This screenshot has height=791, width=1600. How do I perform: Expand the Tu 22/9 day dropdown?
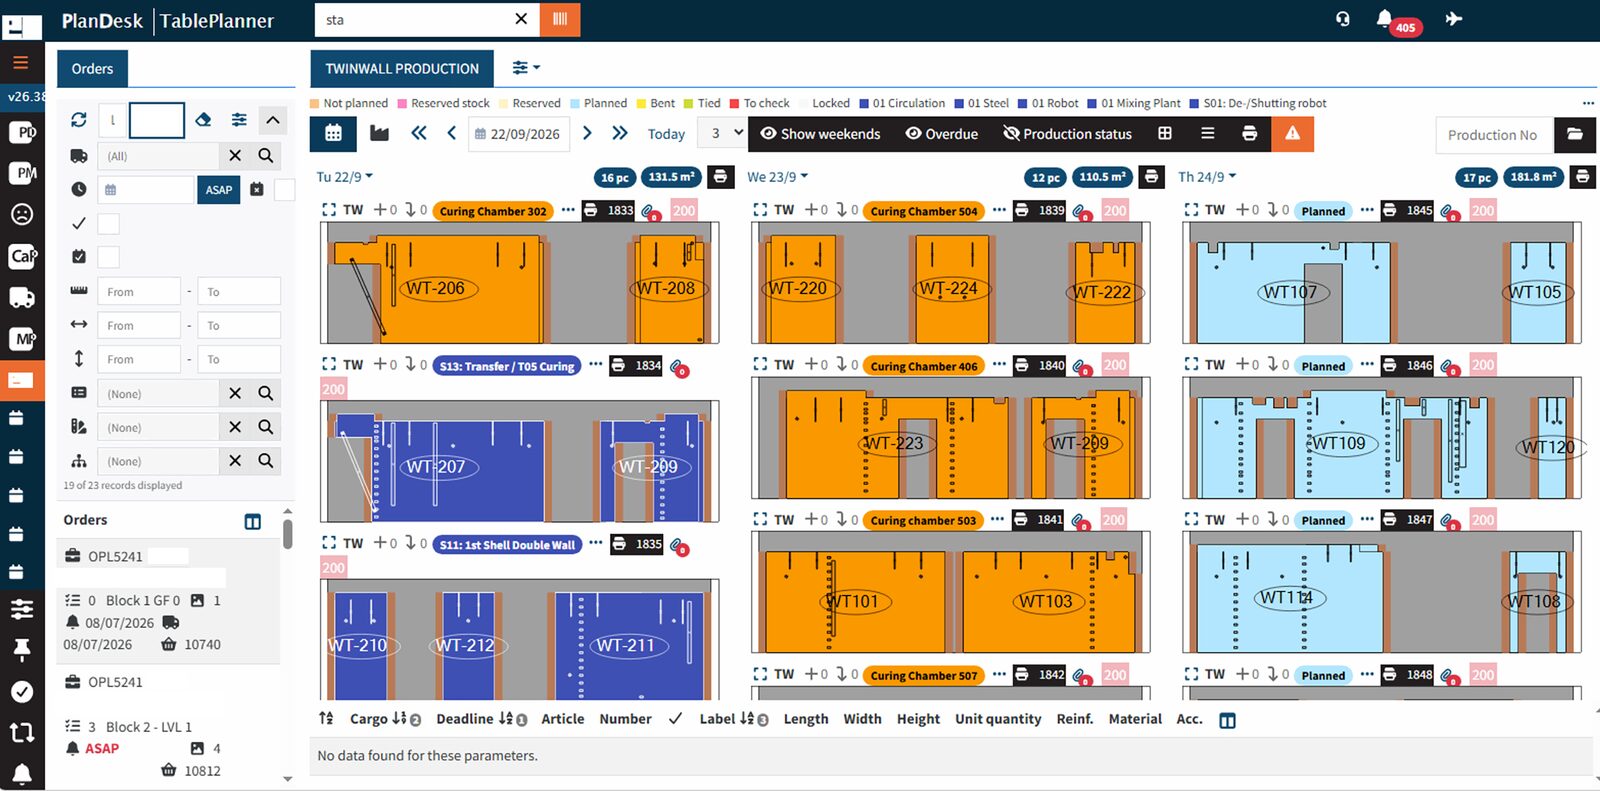[x=344, y=177]
